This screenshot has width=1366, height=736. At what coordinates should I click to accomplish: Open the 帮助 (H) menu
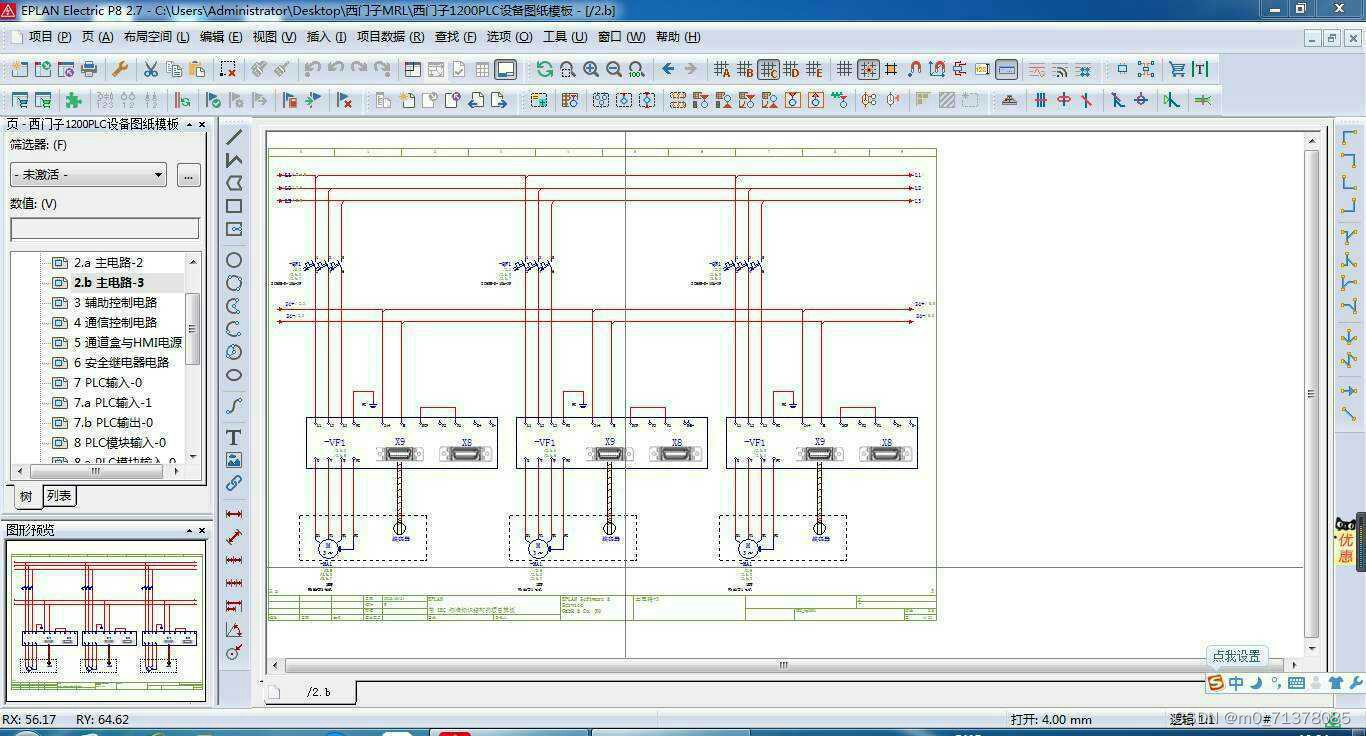(678, 37)
